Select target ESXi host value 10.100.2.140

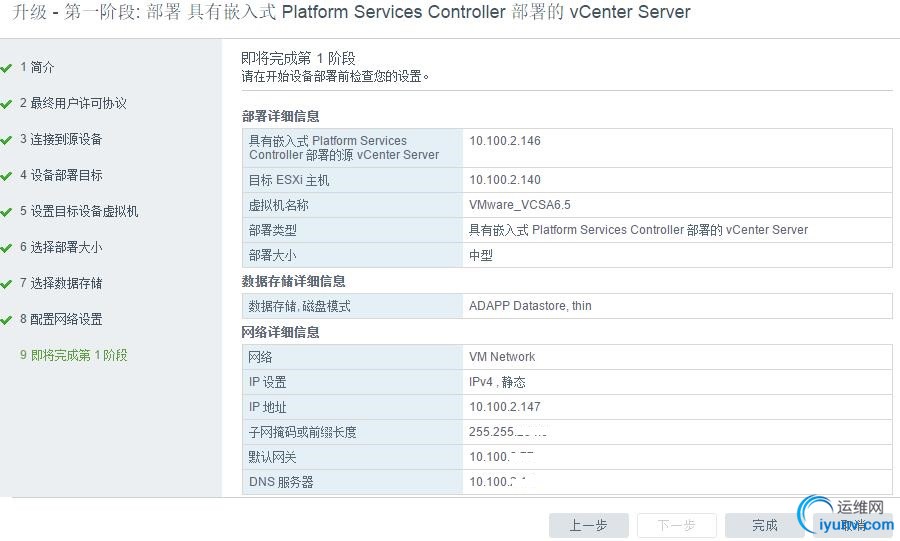pos(505,180)
